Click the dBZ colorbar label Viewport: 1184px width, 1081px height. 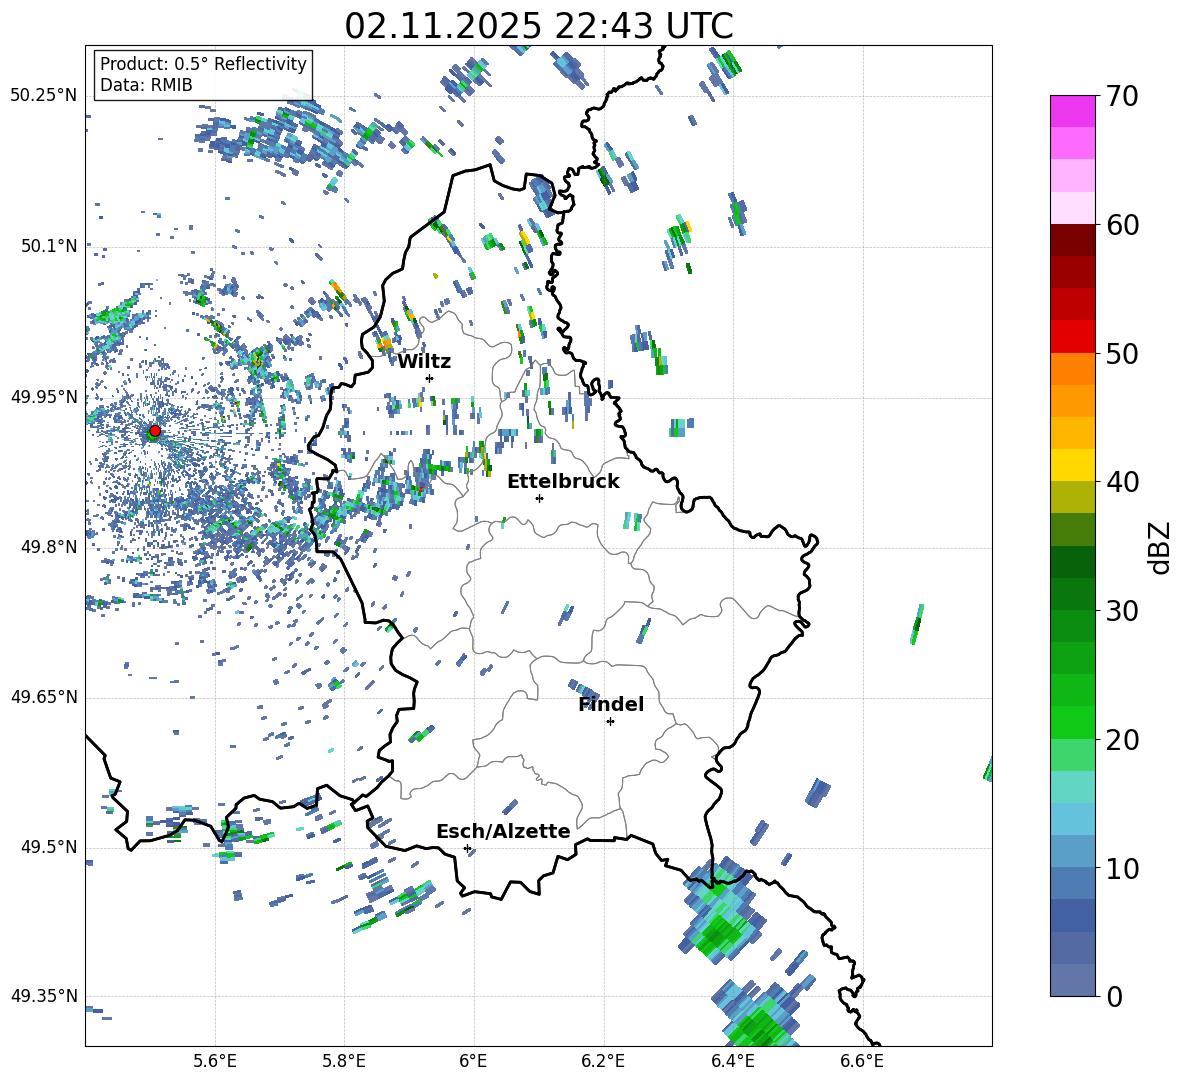point(1161,547)
